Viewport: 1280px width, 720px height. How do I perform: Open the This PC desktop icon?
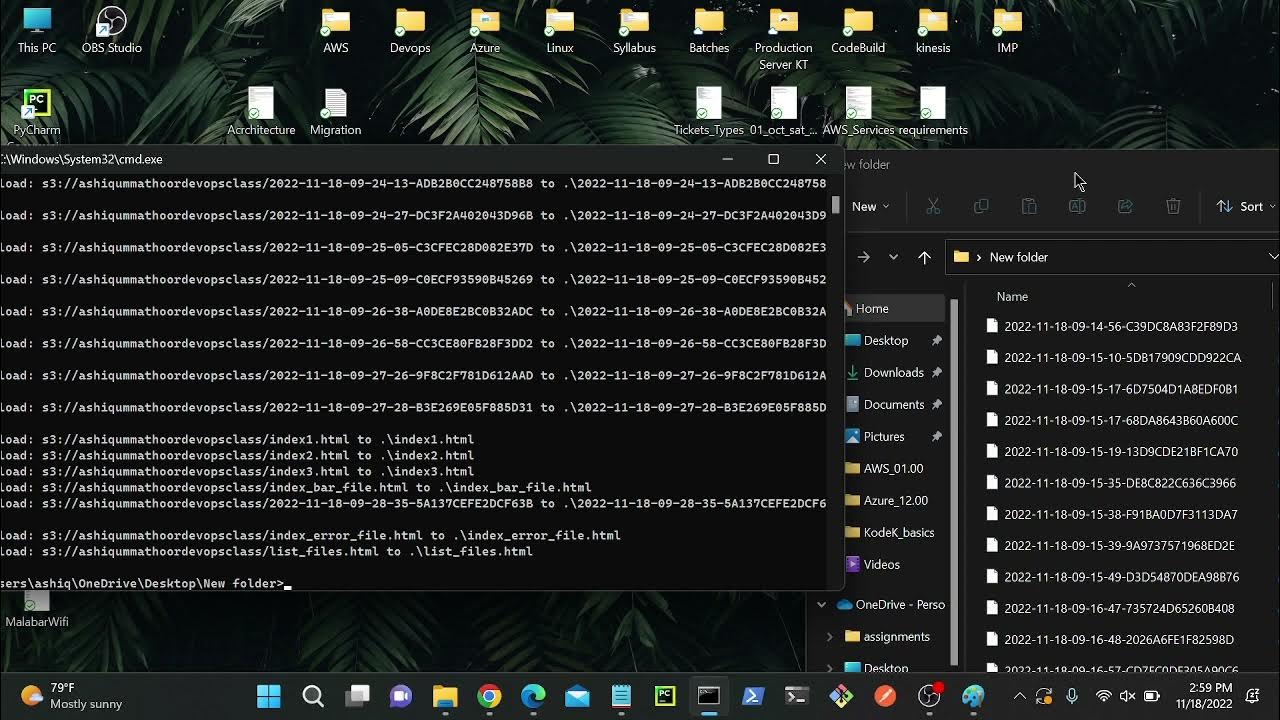tap(37, 30)
